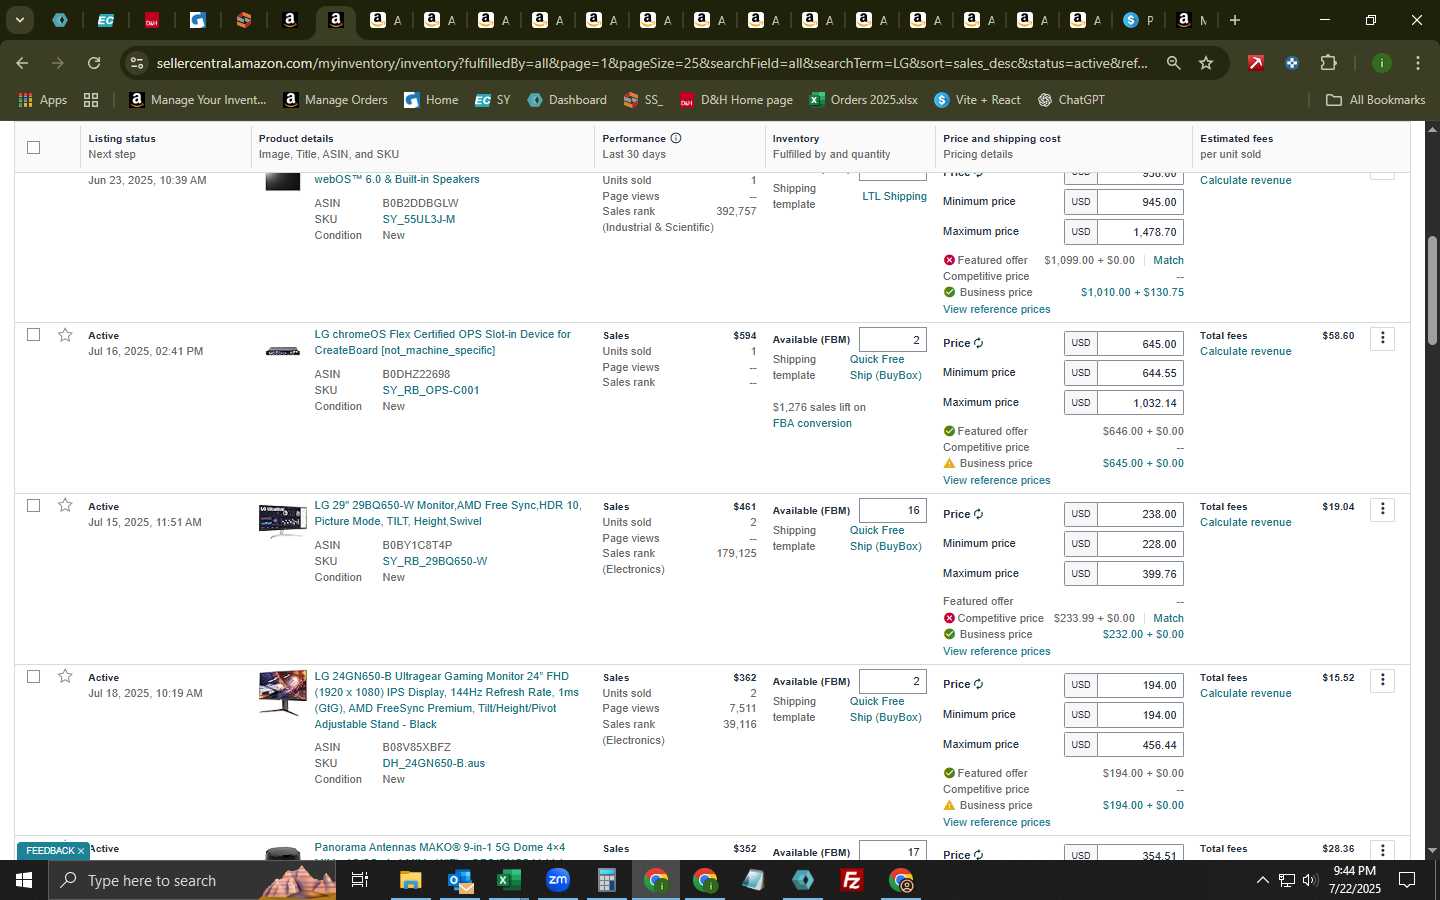Click Calculate revenue for $58.60 fees

[1245, 351]
